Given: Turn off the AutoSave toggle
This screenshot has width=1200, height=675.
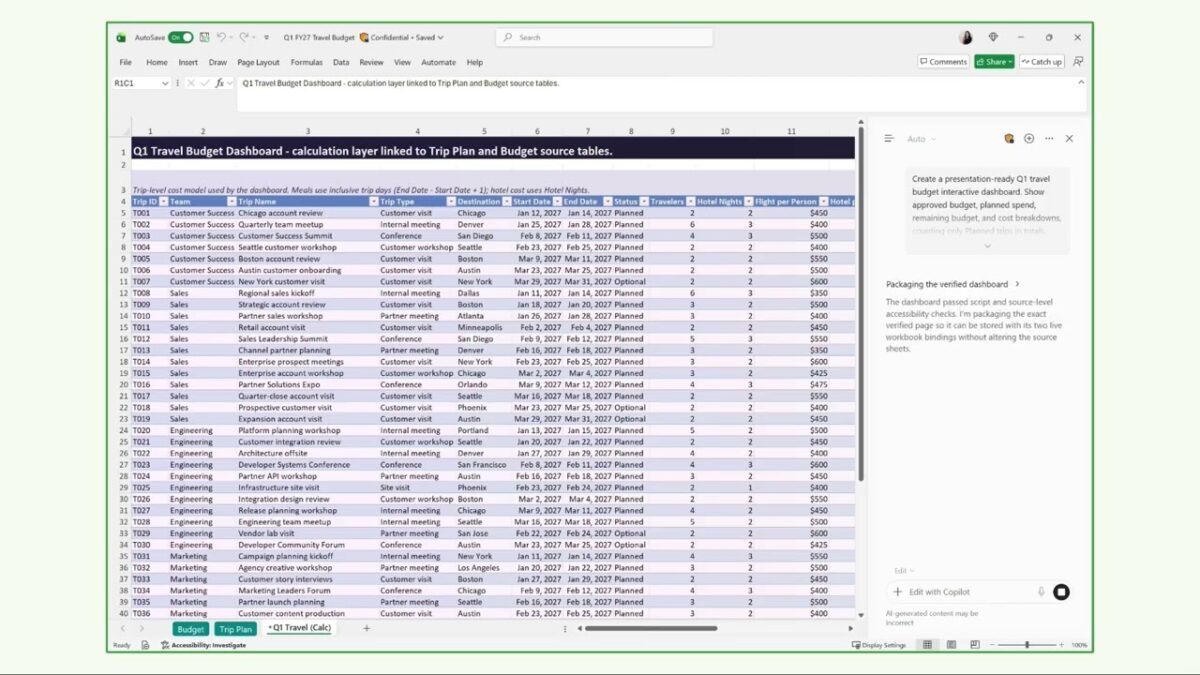Looking at the screenshot, I should pyautogui.click(x=181, y=37).
